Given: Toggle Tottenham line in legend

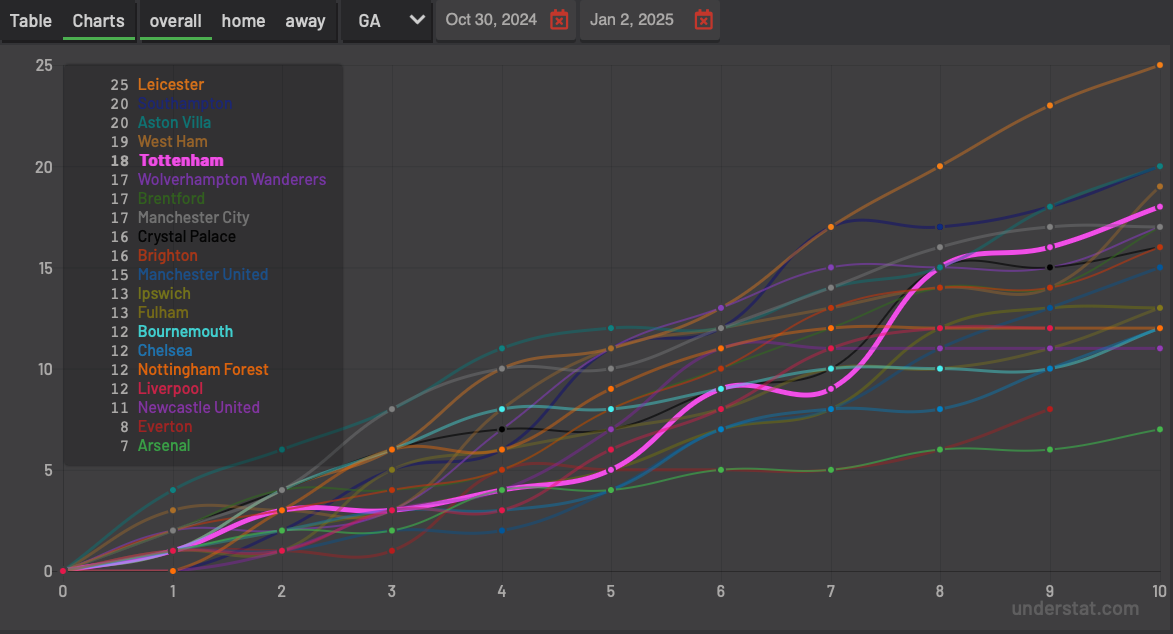Looking at the screenshot, I should [x=181, y=160].
